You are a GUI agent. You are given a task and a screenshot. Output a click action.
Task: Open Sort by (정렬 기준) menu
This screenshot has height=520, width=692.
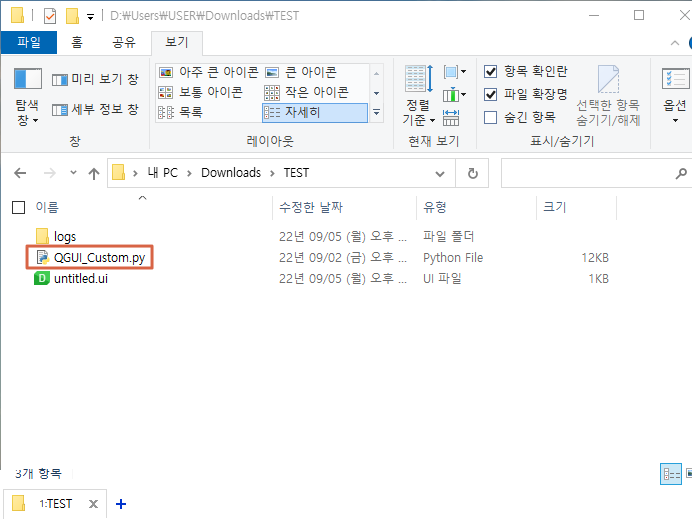419,95
